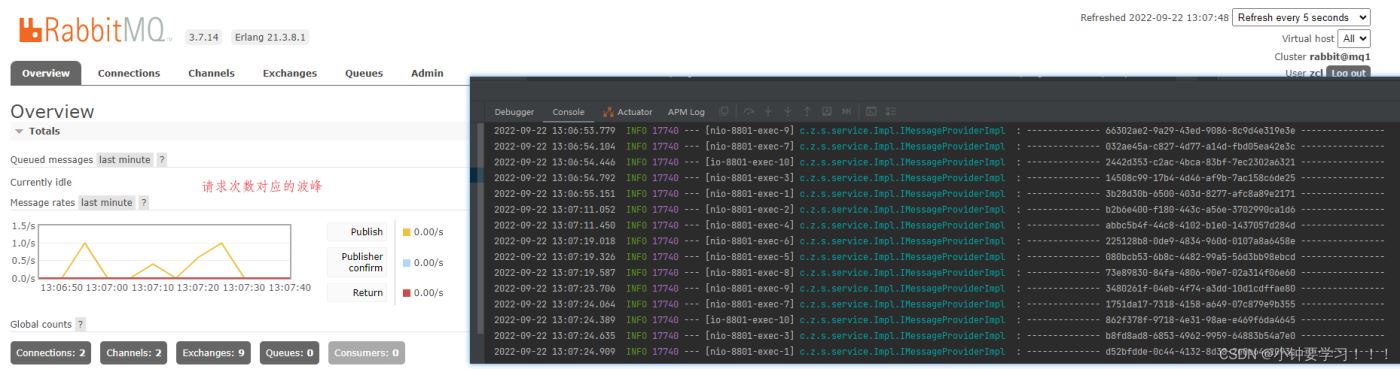The height and width of the screenshot is (369, 1400).
Task: Switch to the Debugger tab in IDE
Action: (x=514, y=112)
